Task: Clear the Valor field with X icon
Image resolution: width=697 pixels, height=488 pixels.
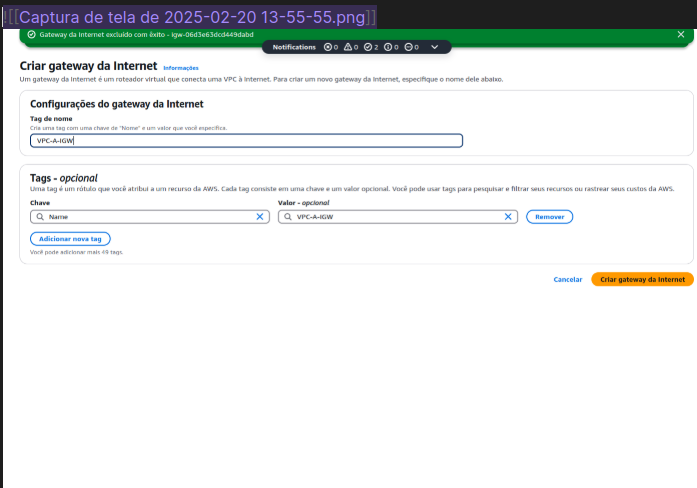Action: [x=507, y=216]
